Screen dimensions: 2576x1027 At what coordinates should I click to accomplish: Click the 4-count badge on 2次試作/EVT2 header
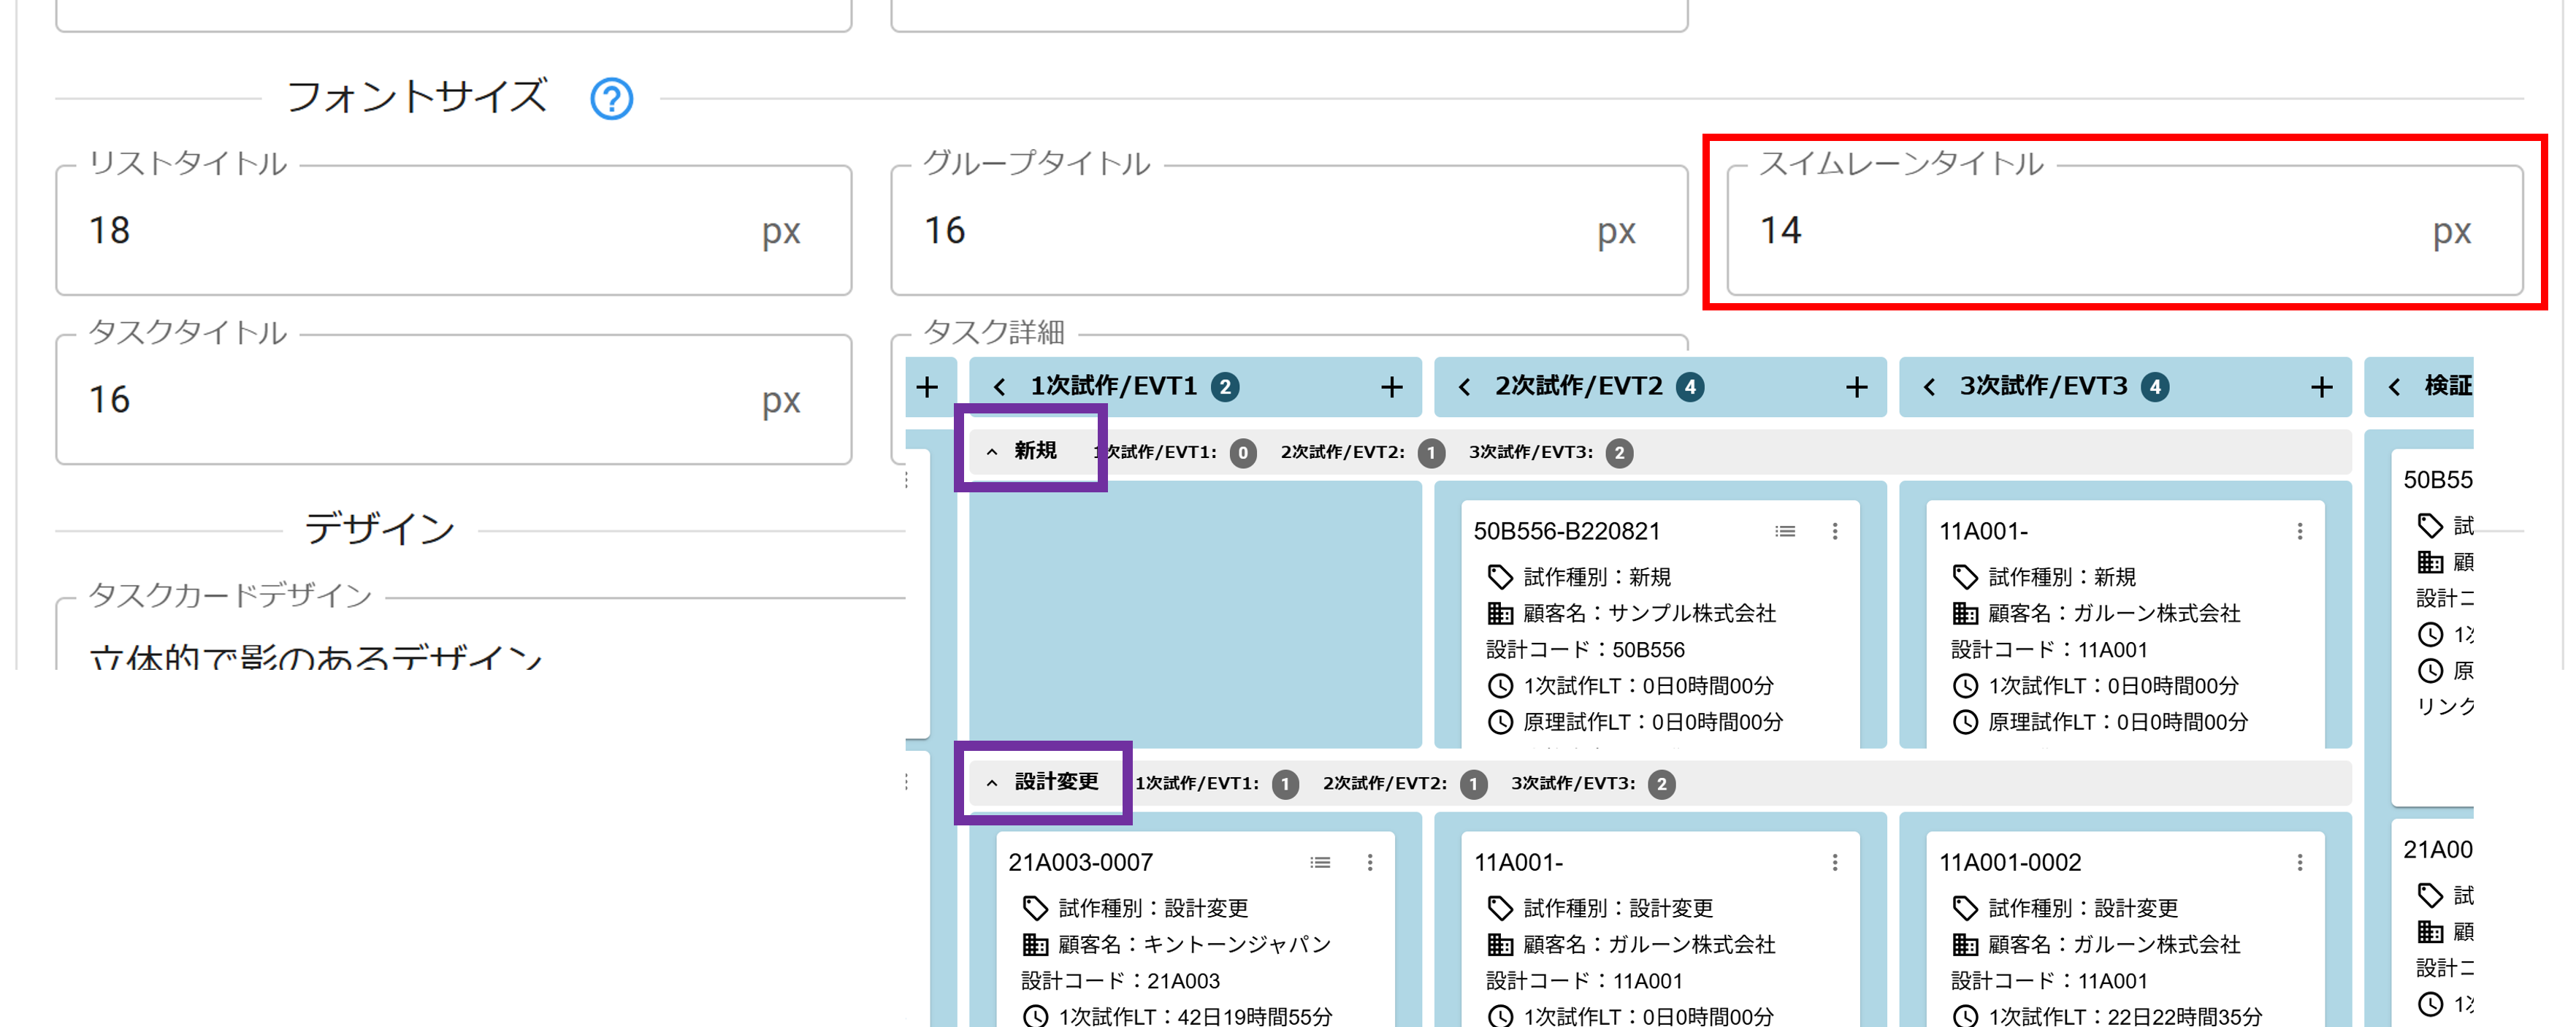coord(1689,387)
